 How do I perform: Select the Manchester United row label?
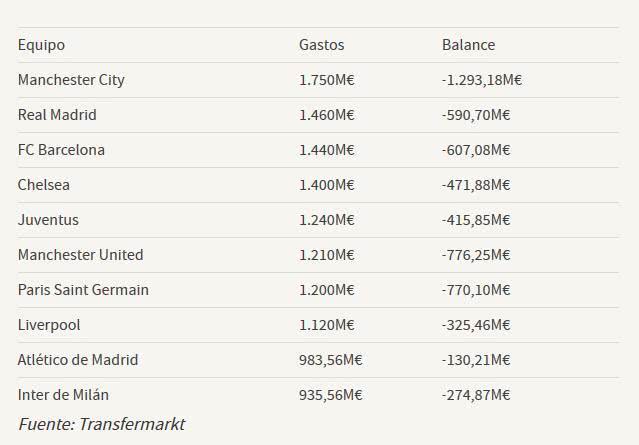(x=80, y=255)
